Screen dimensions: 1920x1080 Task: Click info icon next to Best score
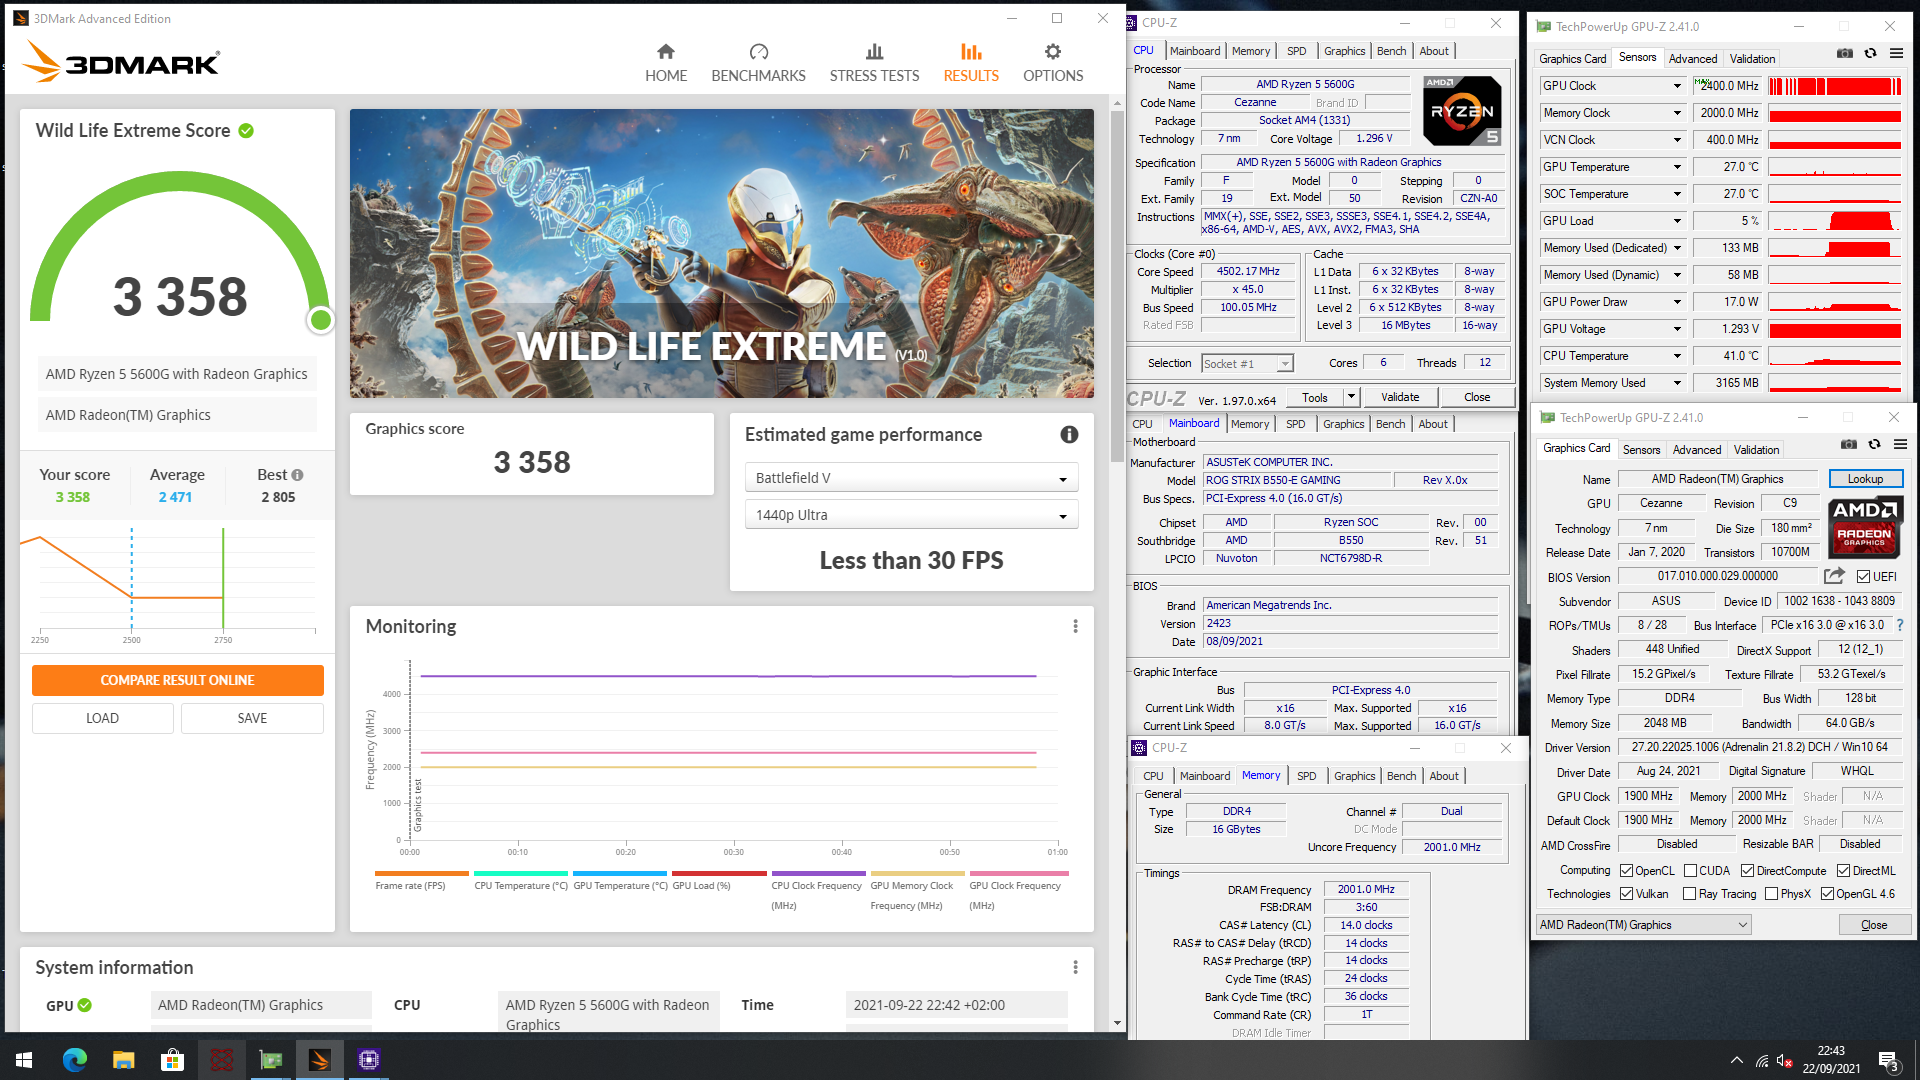pyautogui.click(x=297, y=475)
